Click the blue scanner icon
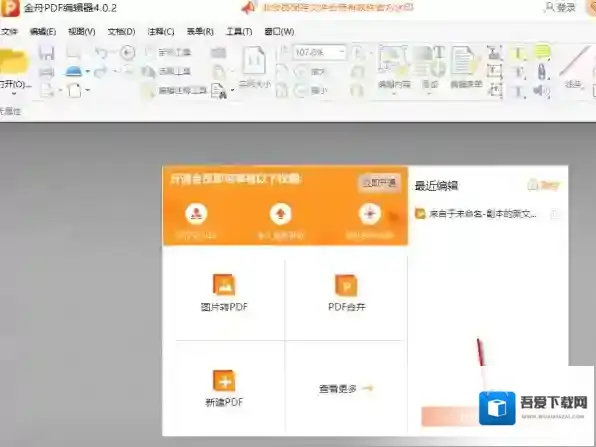 click(x=74, y=71)
